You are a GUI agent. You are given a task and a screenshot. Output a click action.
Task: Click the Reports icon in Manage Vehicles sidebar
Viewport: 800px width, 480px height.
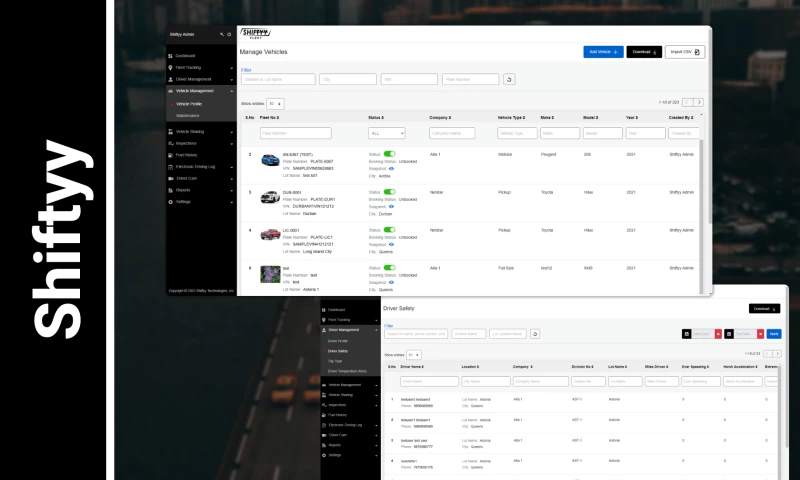(170, 190)
